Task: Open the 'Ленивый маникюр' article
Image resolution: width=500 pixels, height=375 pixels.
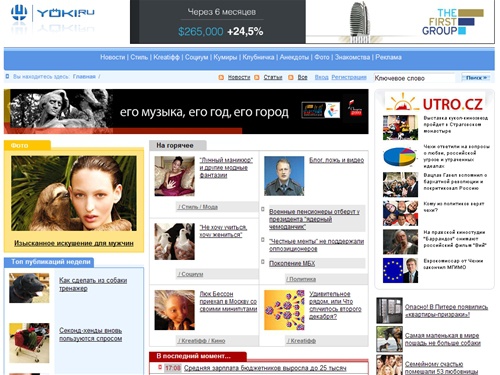Action: click(x=226, y=167)
